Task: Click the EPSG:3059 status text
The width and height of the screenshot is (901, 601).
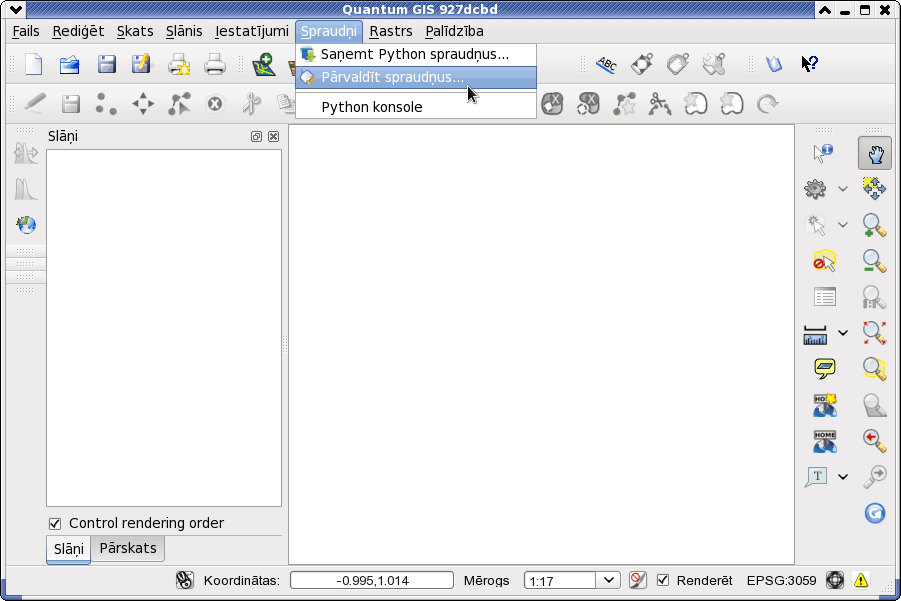Action: pos(781,580)
